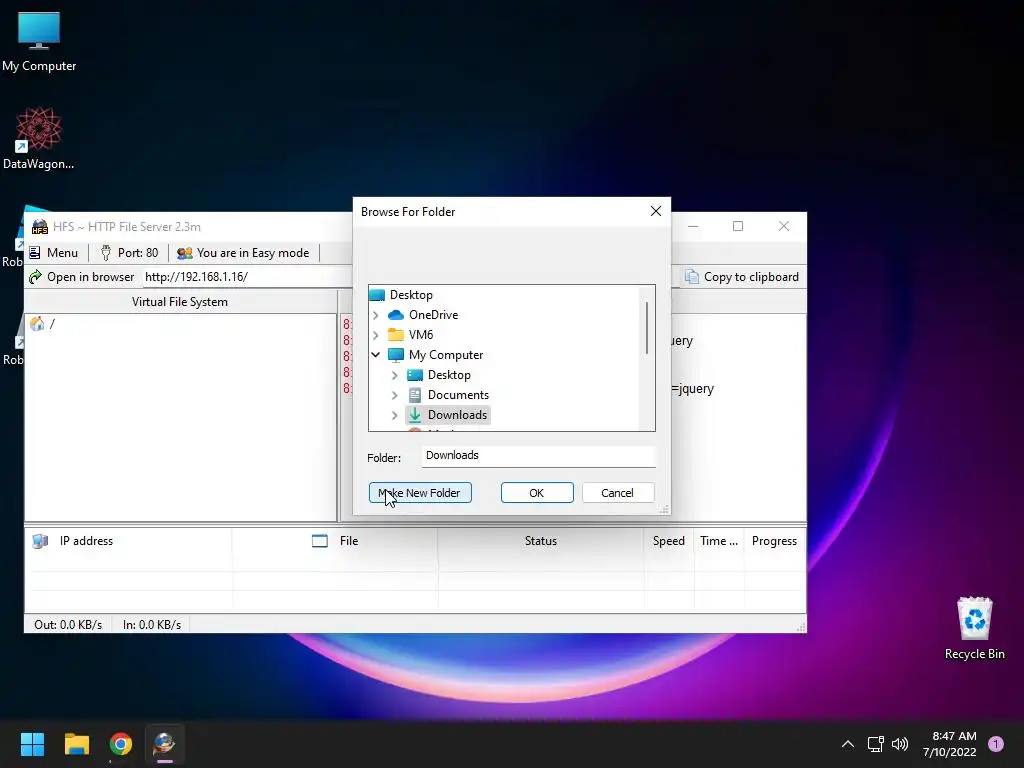Viewport: 1024px width, 768px height.
Task: Select the Downloads folder in tree
Action: [x=447, y=415]
